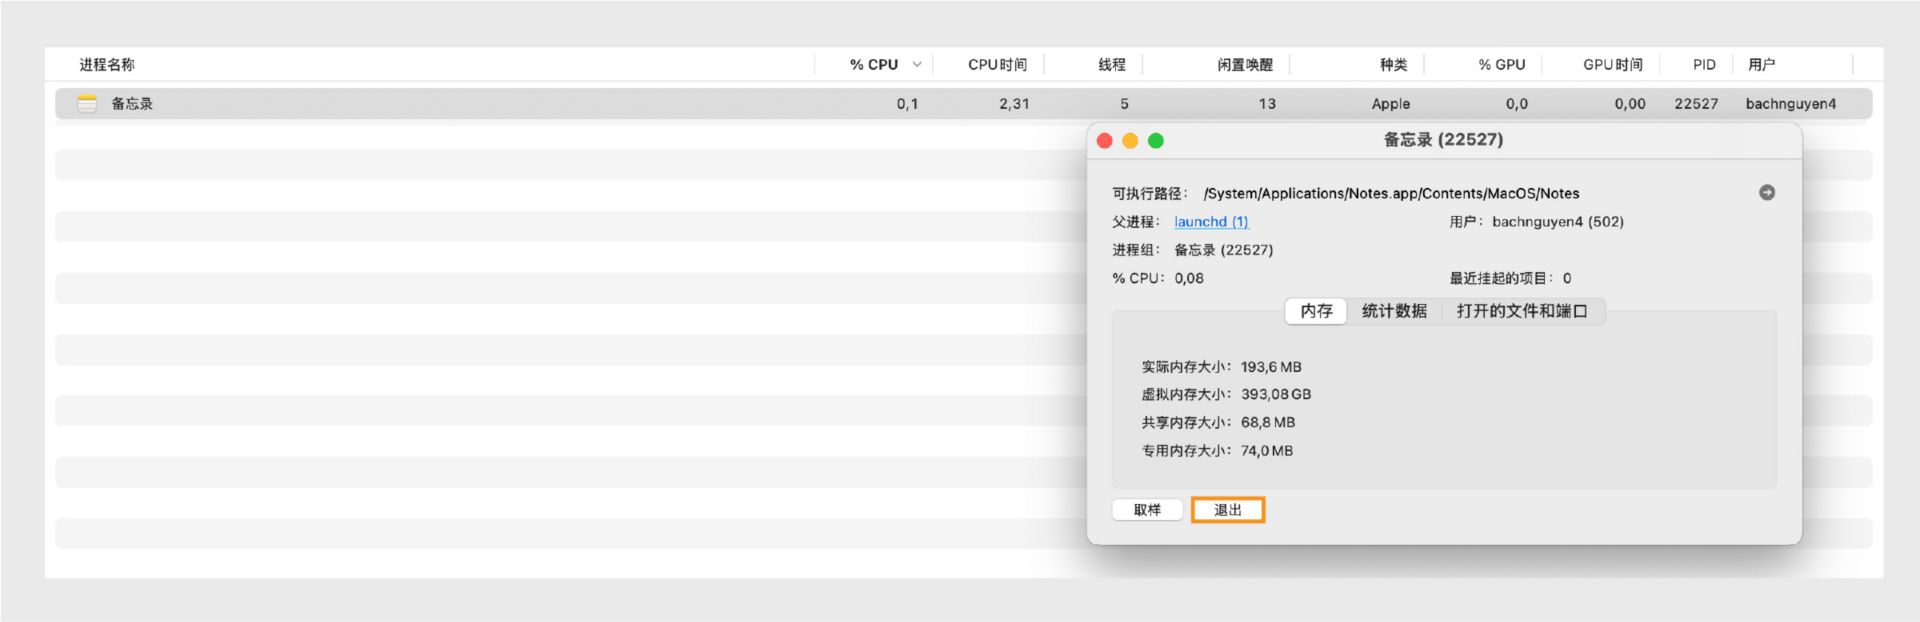Toggle sort direction chevron on % CPU column
The width and height of the screenshot is (1920, 622).
pyautogui.click(x=917, y=65)
